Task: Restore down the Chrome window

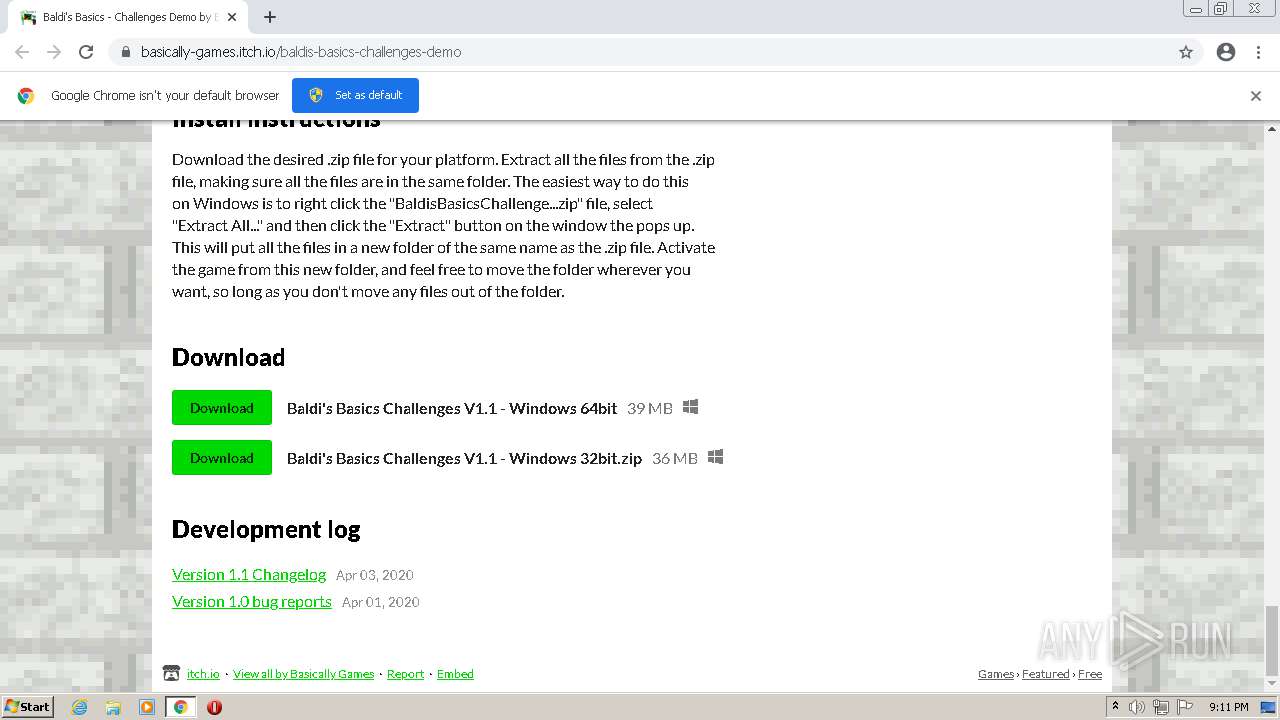Action: tap(1221, 9)
